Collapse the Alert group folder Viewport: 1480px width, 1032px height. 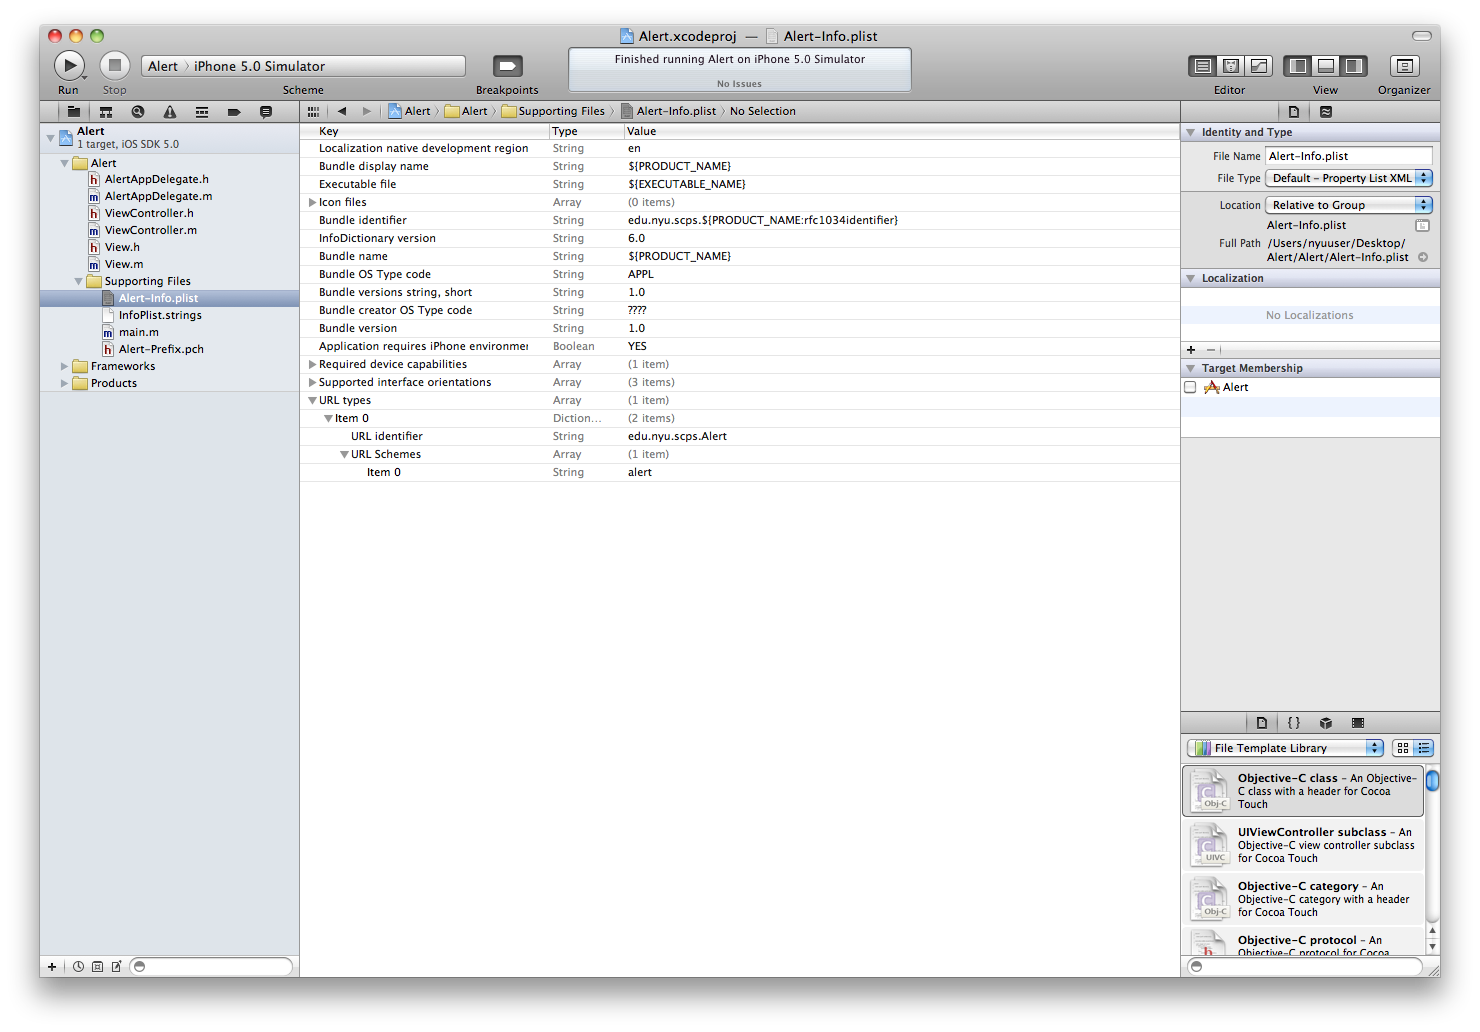[65, 163]
